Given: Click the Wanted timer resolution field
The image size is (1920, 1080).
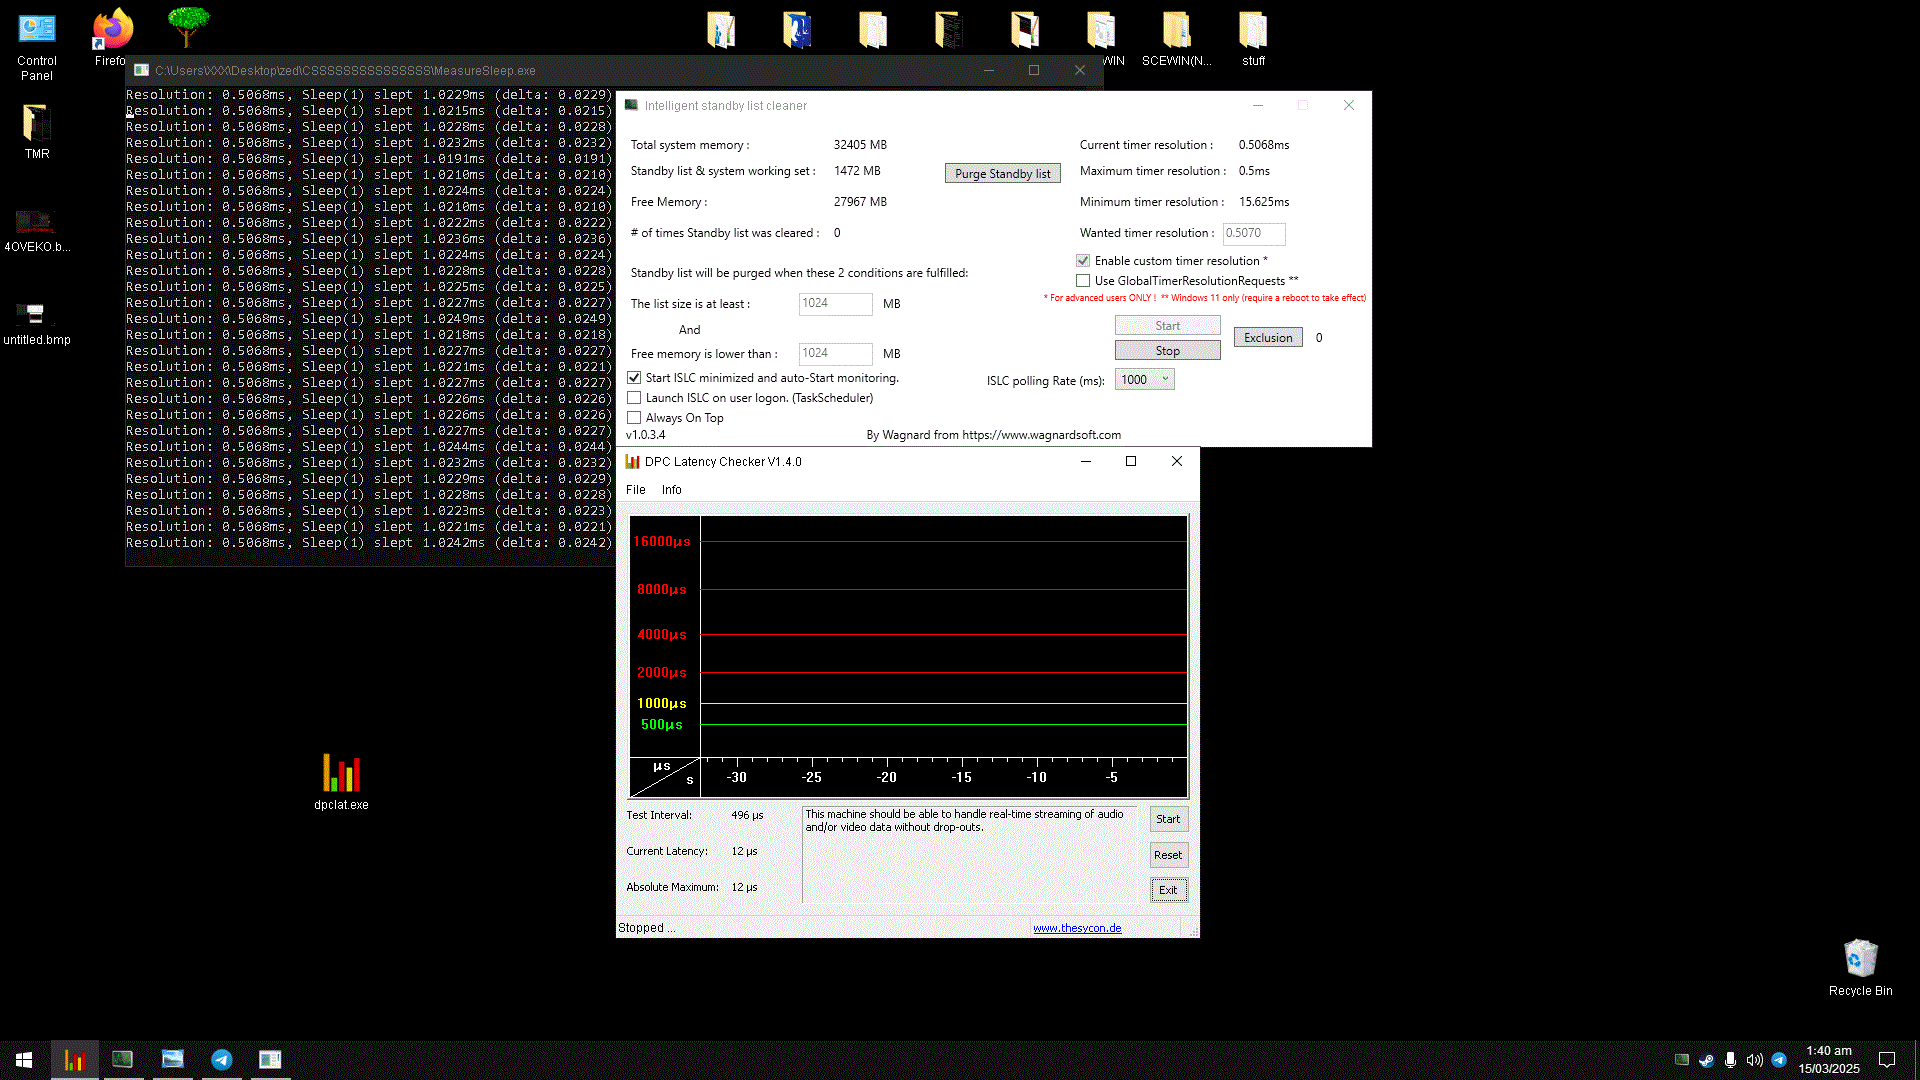Looking at the screenshot, I should click(x=1253, y=233).
